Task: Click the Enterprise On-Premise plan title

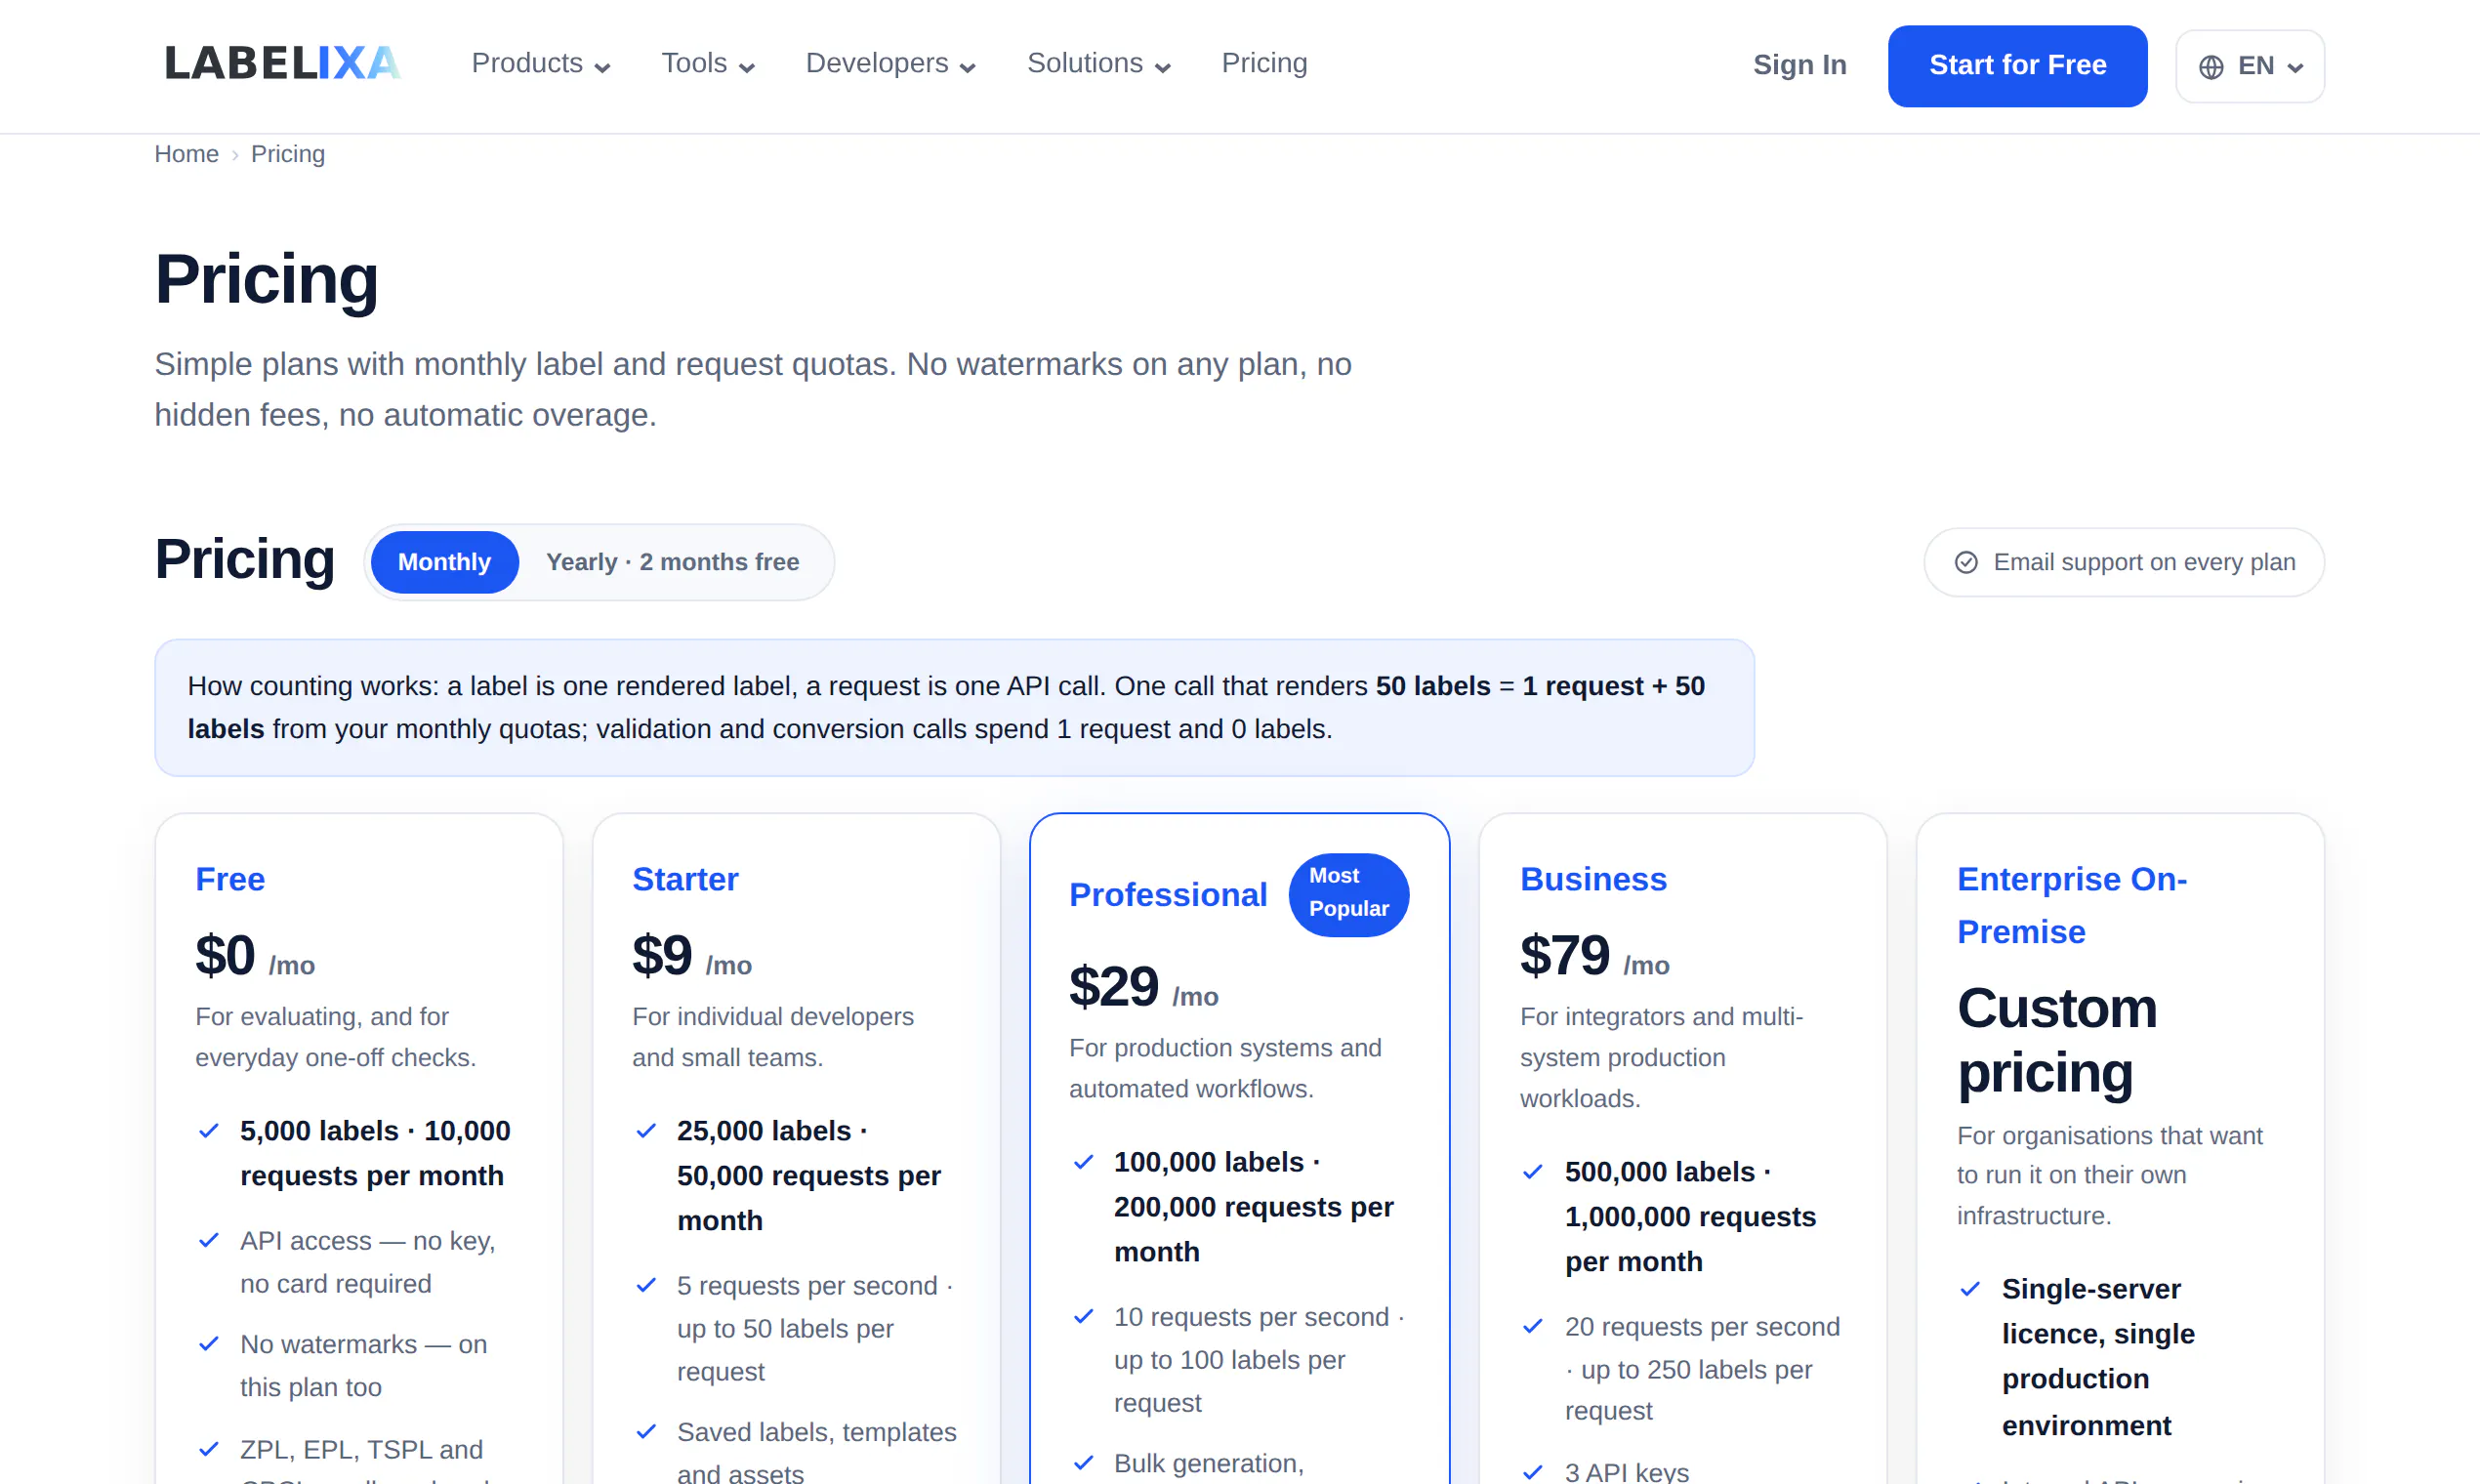Action: [2072, 906]
